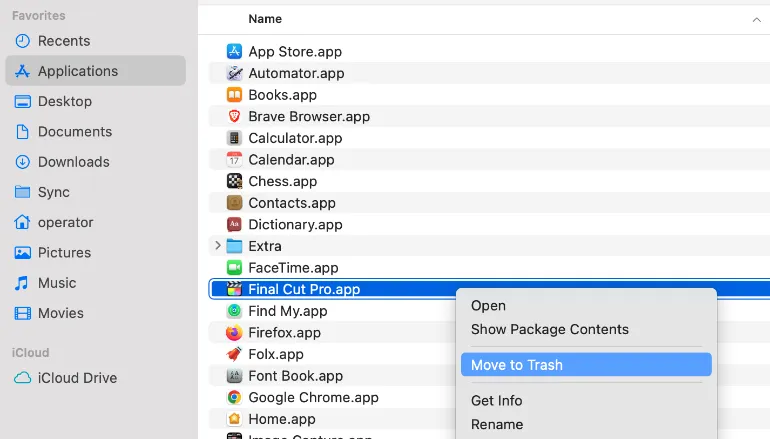Select the Sync folder label in sidebar

pos(54,192)
